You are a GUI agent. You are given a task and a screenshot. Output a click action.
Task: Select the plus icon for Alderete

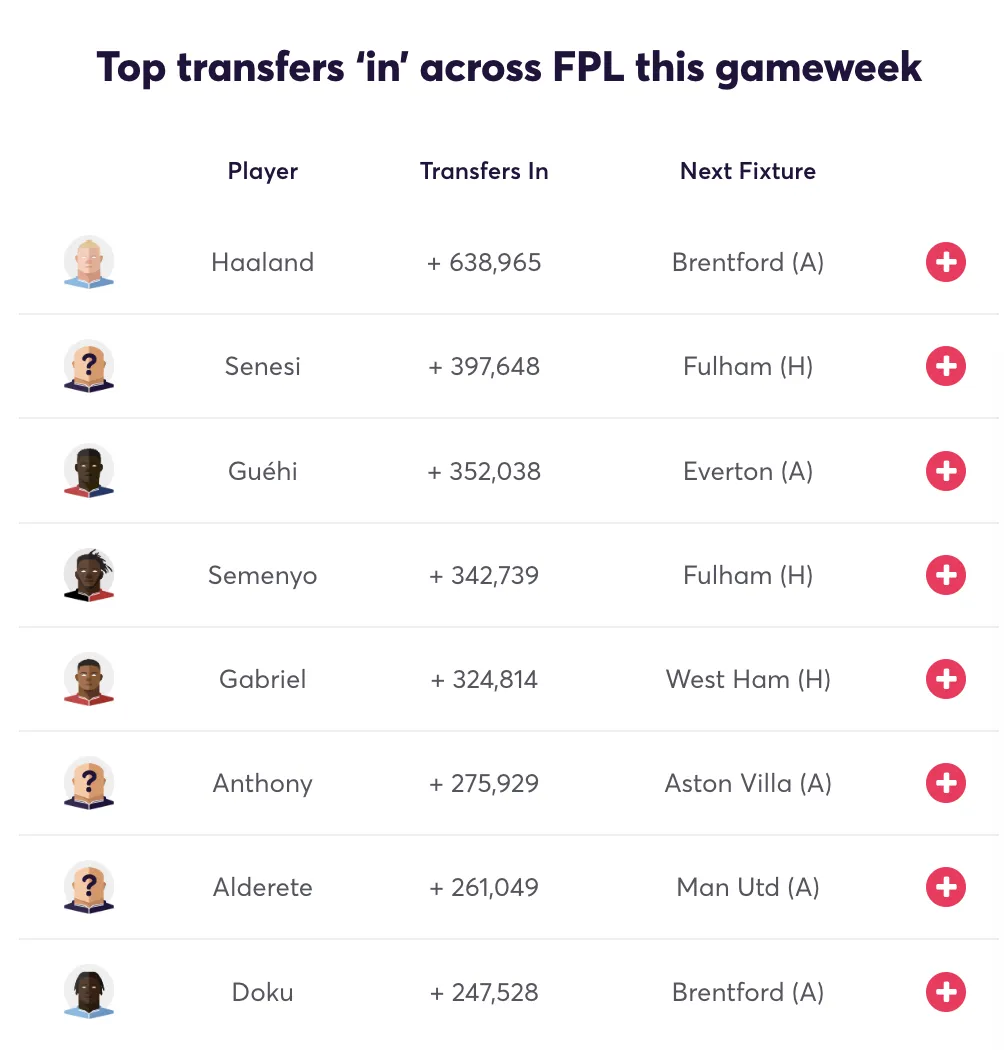point(945,887)
